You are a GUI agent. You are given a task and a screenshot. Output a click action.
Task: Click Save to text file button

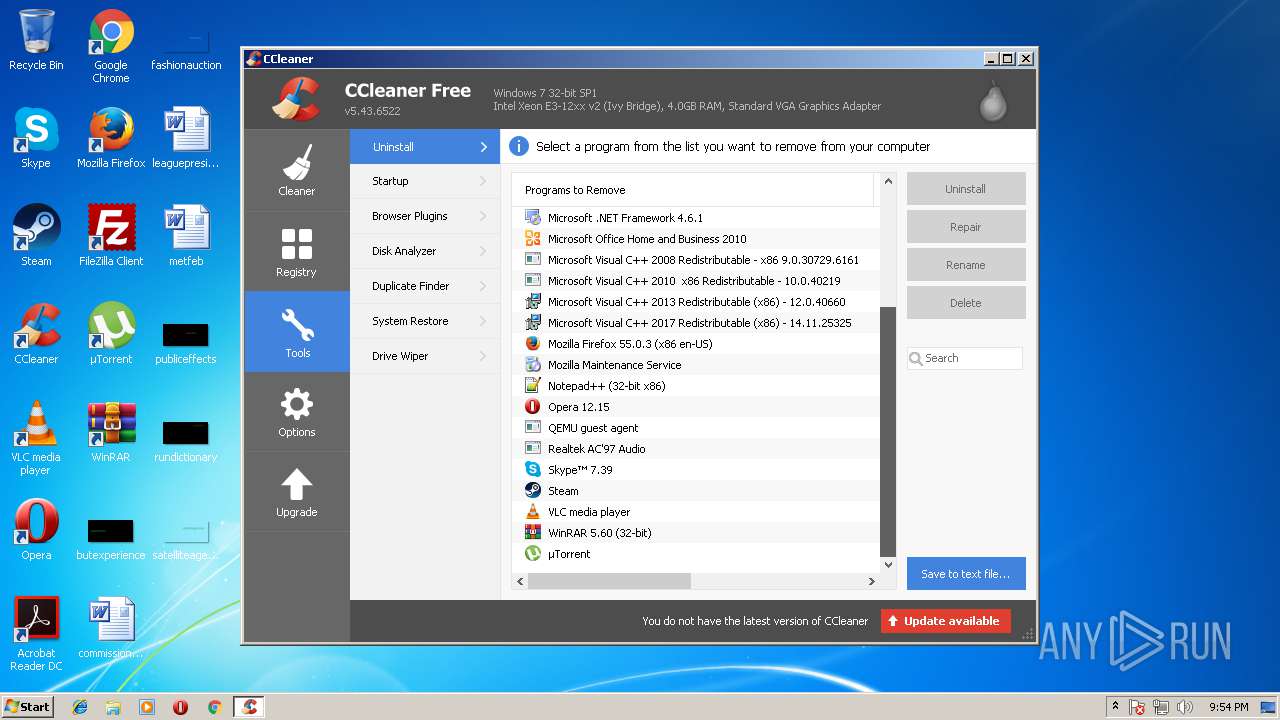(966, 574)
